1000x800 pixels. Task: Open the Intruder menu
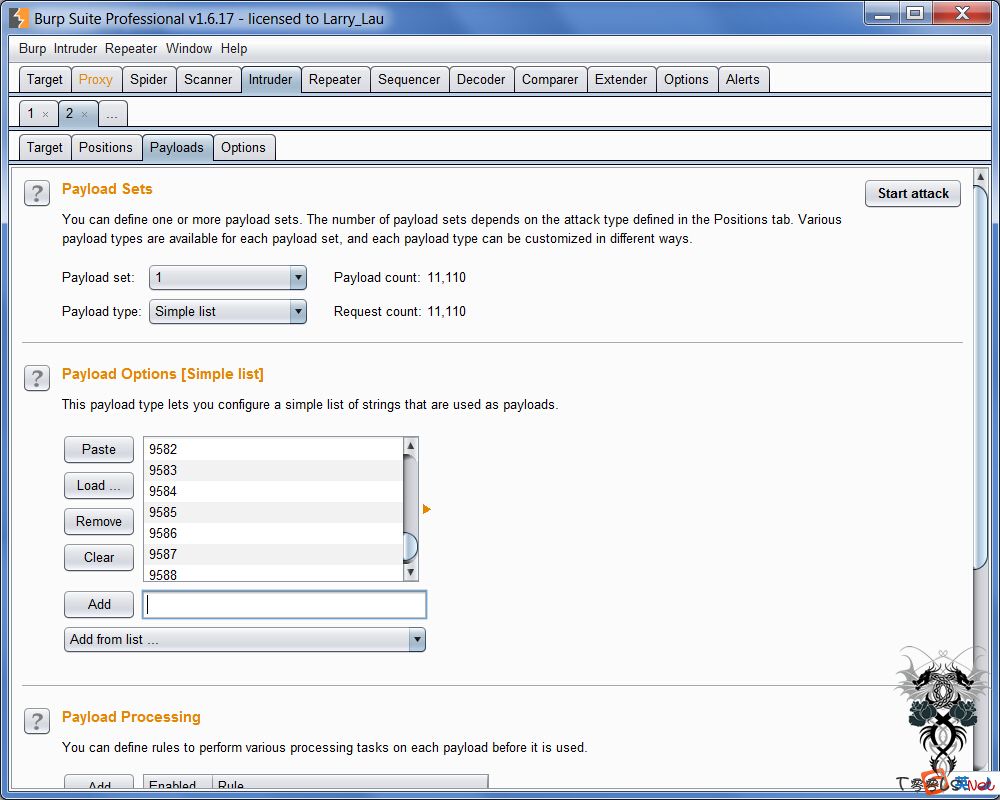[75, 48]
